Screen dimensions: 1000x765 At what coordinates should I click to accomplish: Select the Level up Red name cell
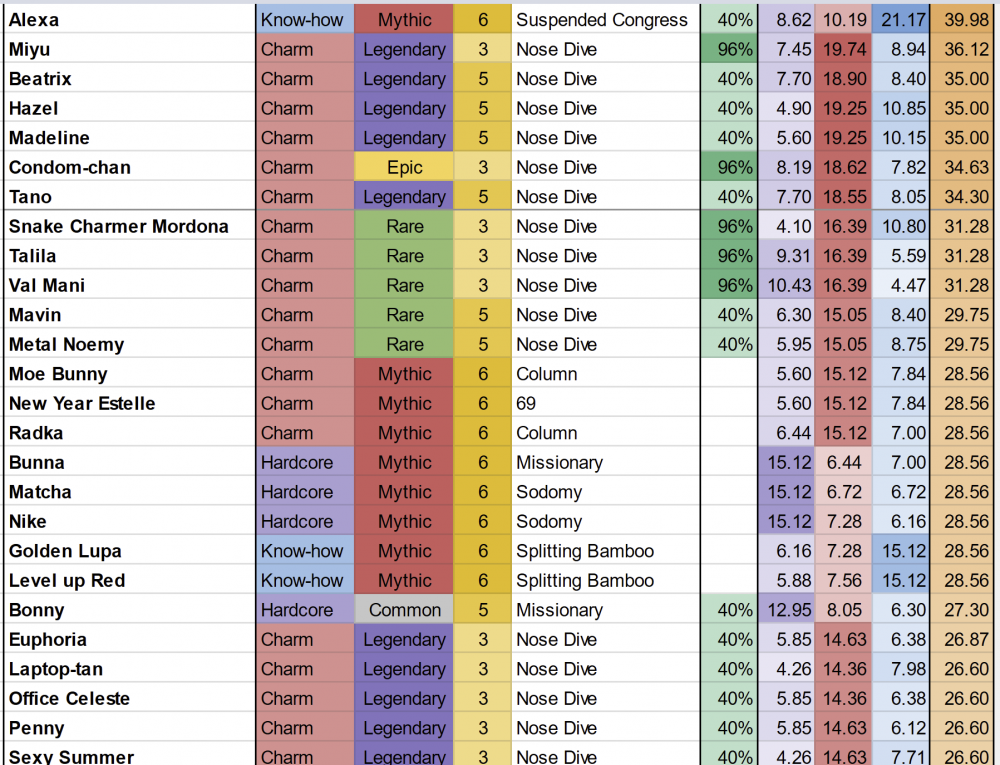(129, 581)
